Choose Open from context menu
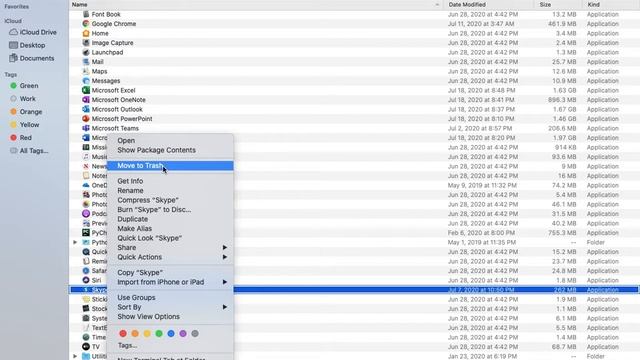 pyautogui.click(x=170, y=140)
